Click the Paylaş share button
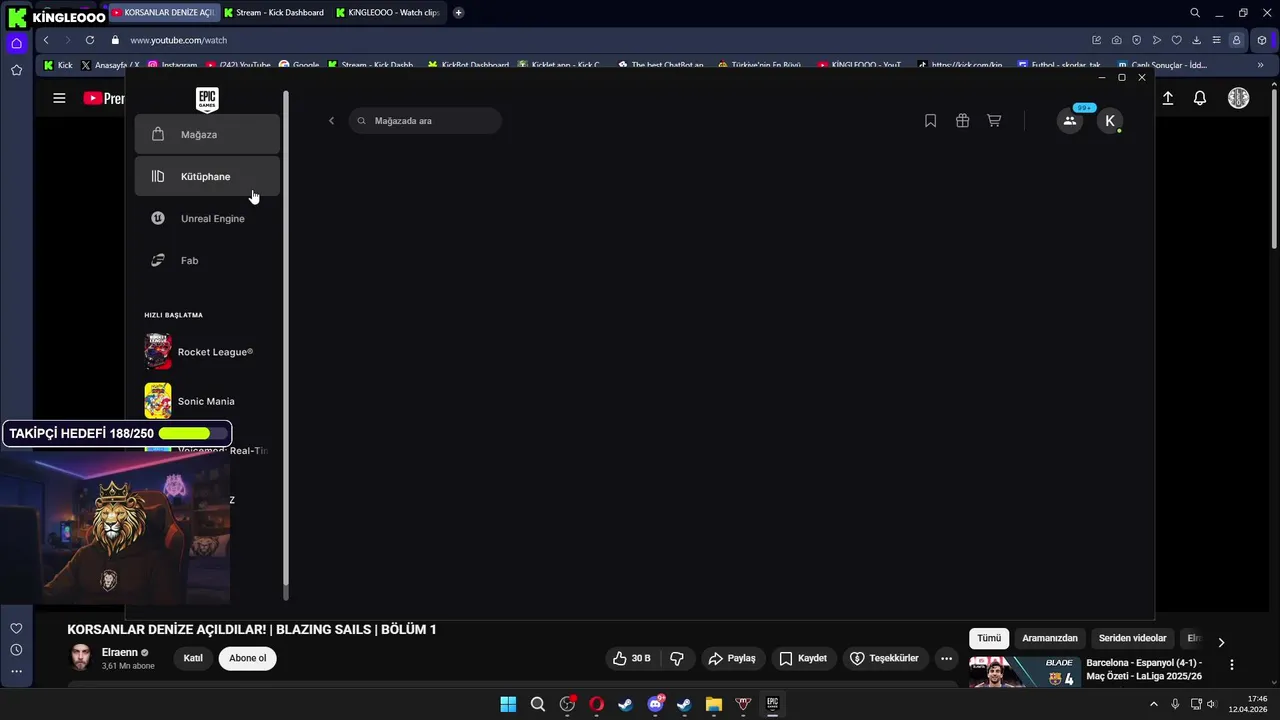The height and width of the screenshot is (720, 1280). point(732,658)
